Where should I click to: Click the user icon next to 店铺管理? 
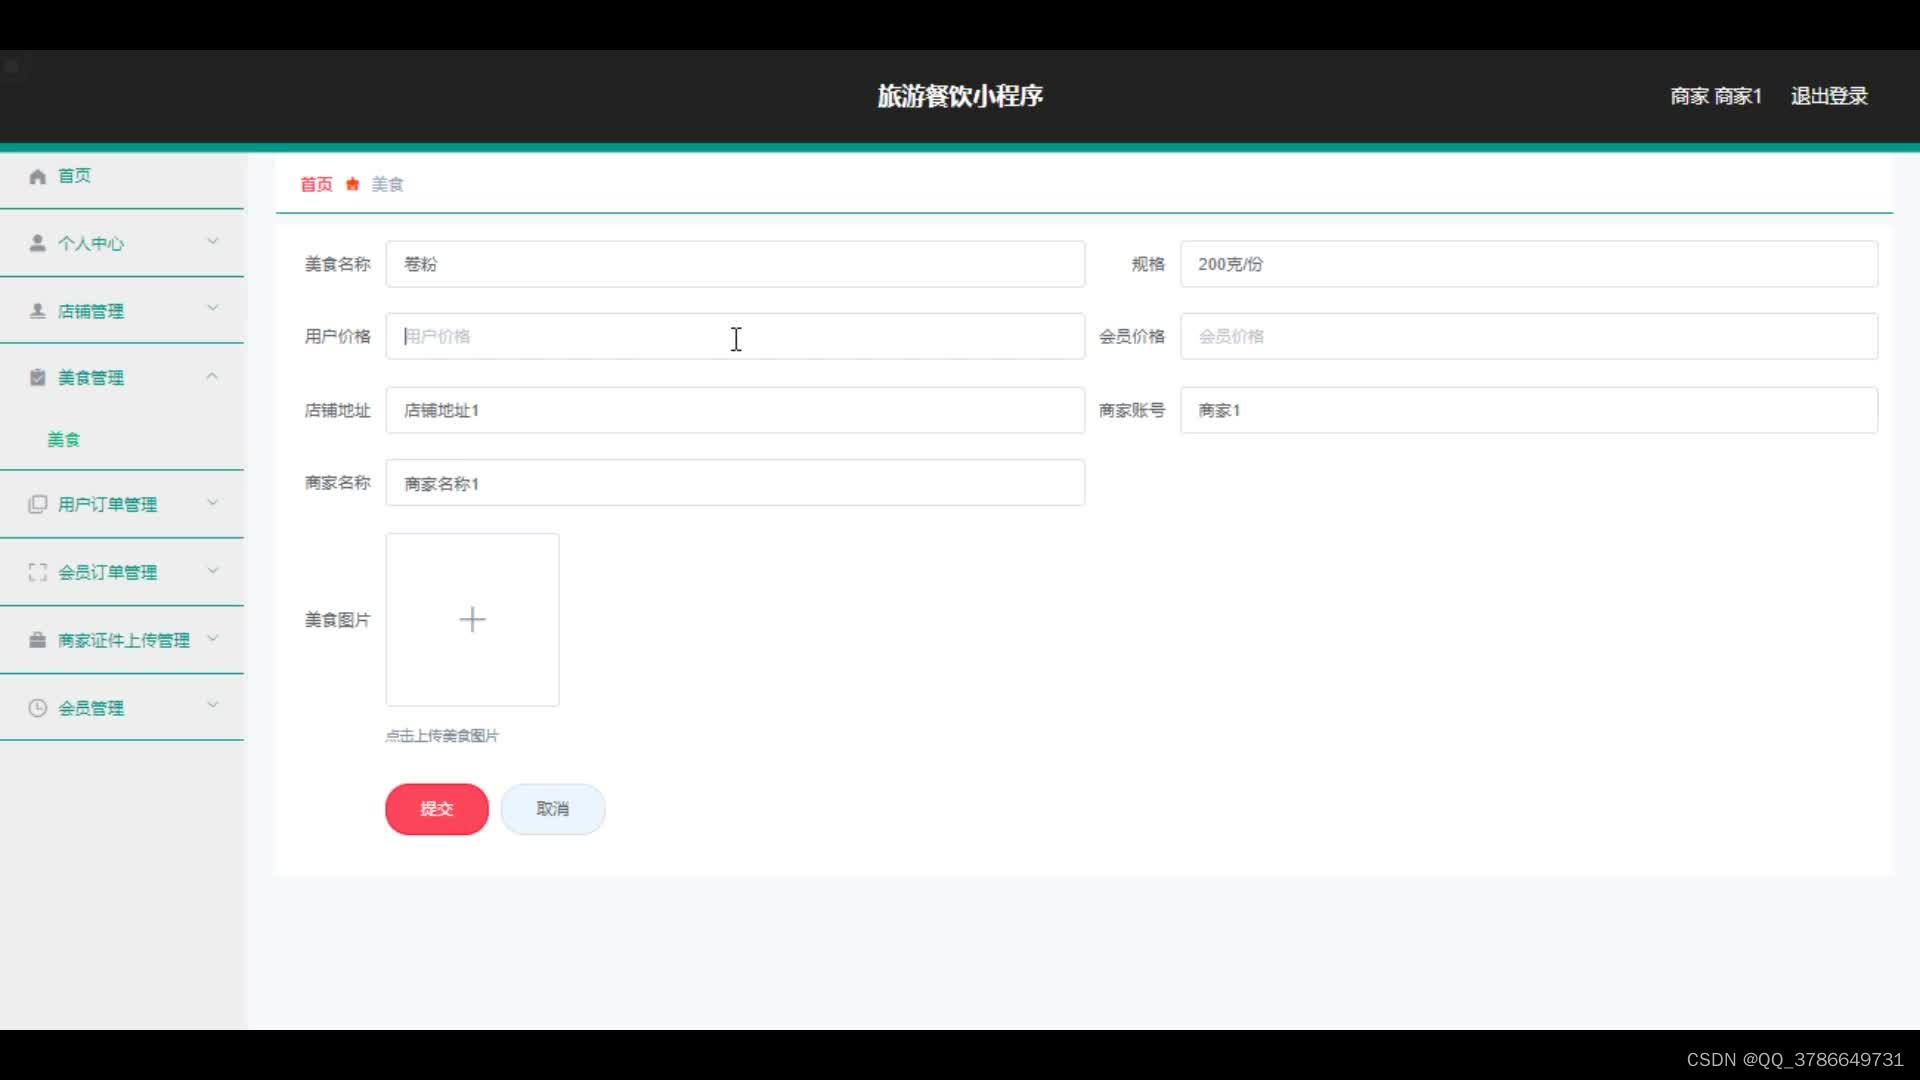pos(38,311)
